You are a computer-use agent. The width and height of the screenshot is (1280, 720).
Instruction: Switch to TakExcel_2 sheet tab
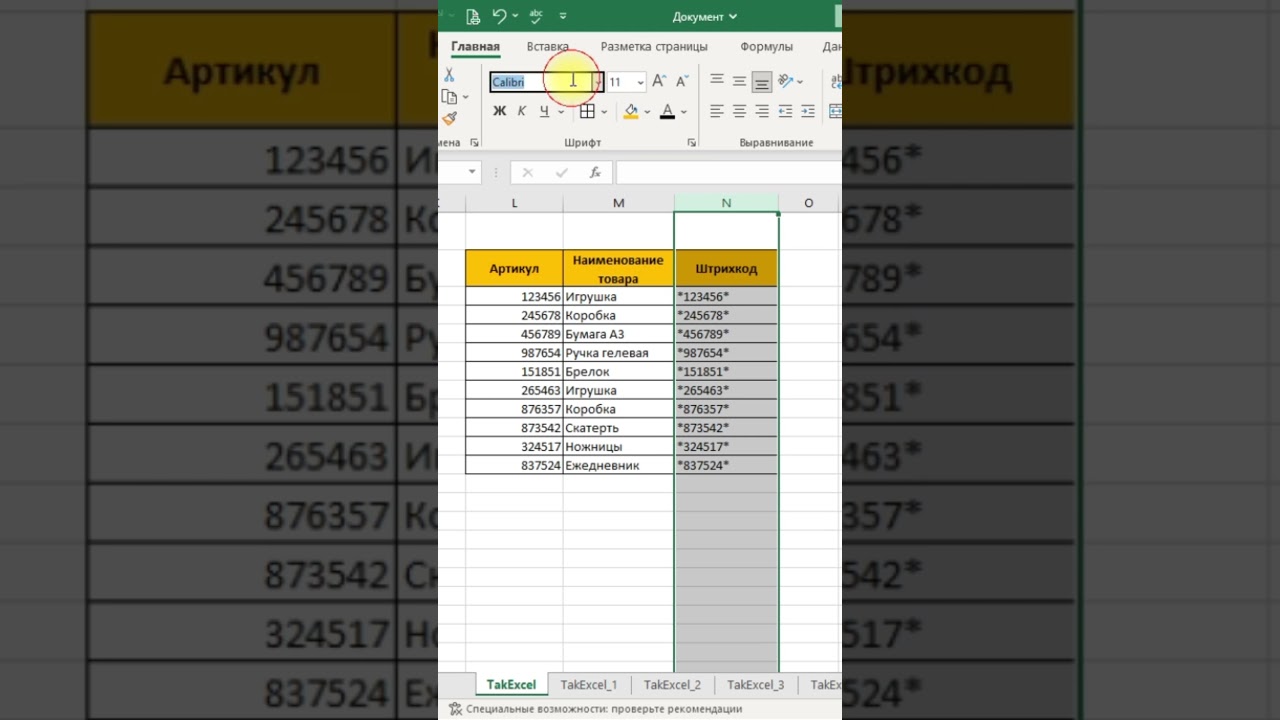(x=672, y=685)
